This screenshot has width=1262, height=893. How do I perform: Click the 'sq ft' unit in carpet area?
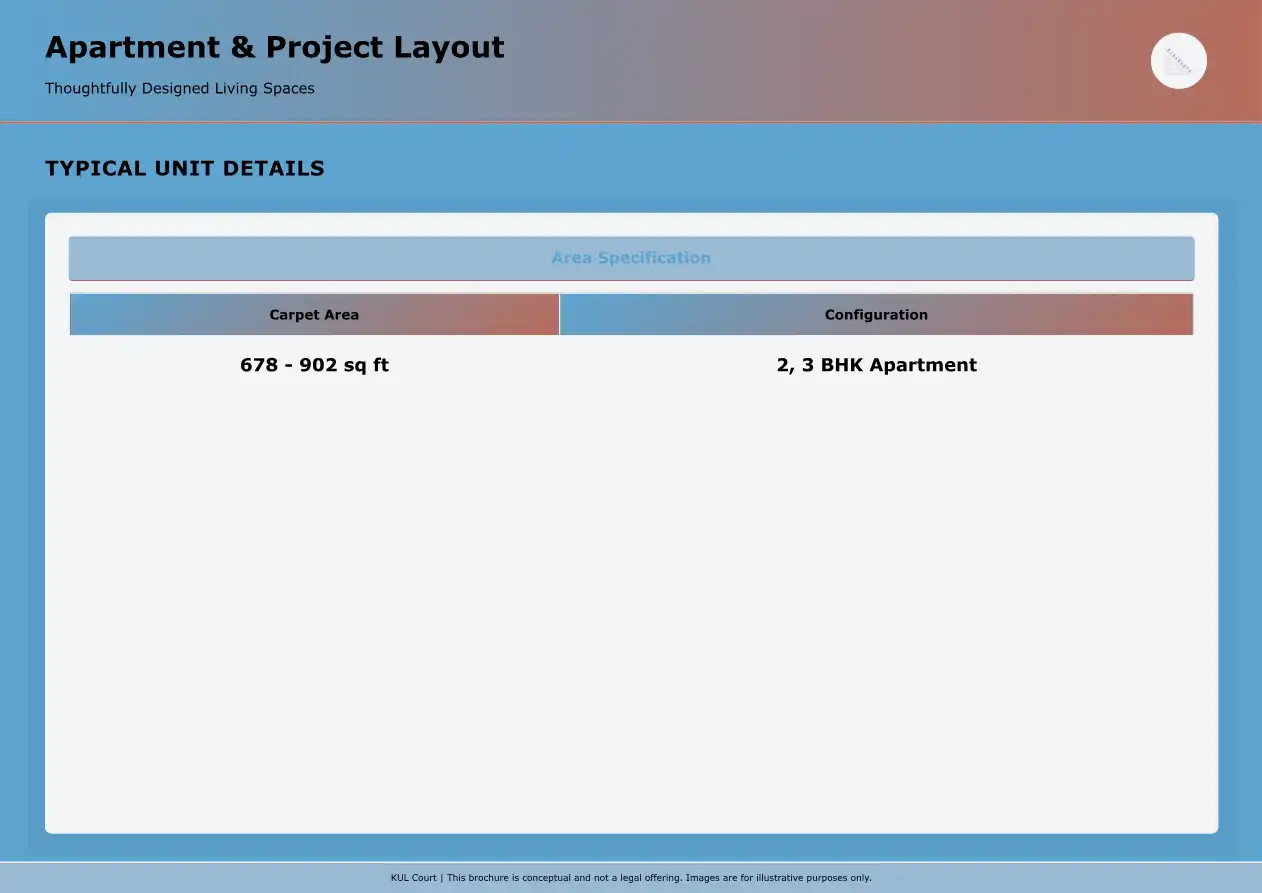pos(366,365)
